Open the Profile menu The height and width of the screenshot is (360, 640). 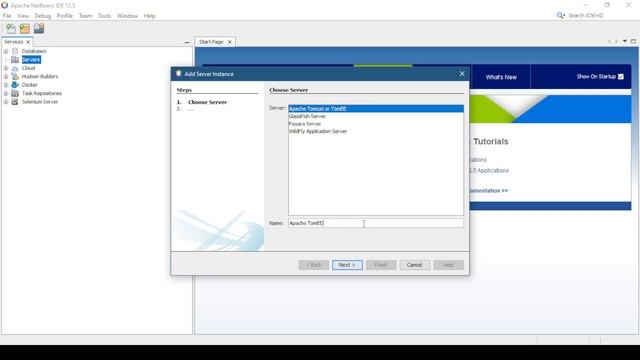pyautogui.click(x=64, y=16)
